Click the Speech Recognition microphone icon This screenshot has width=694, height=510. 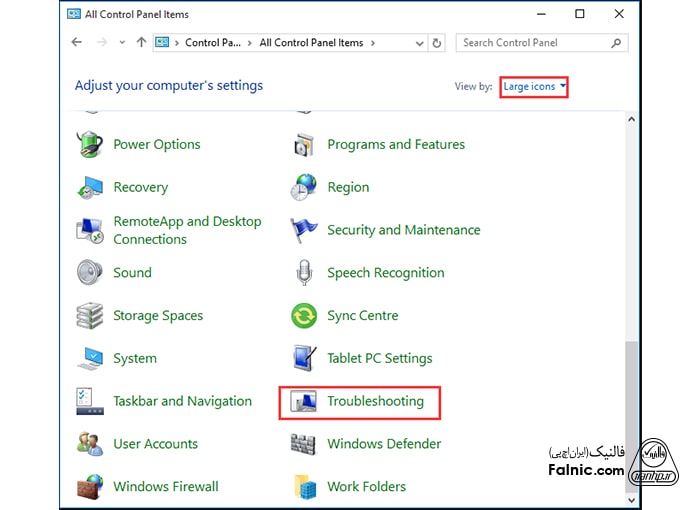pos(304,273)
